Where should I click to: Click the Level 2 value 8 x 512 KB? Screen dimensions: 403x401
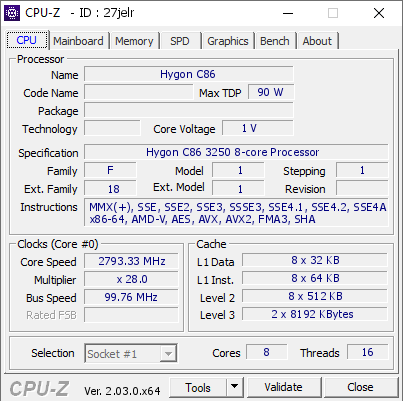(x=315, y=296)
